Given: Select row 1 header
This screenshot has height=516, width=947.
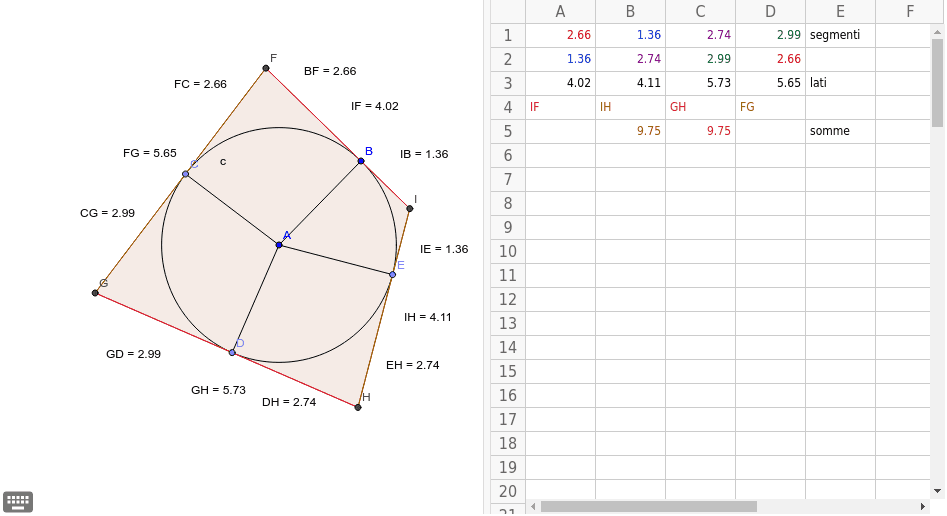Looking at the screenshot, I should click(507, 35).
